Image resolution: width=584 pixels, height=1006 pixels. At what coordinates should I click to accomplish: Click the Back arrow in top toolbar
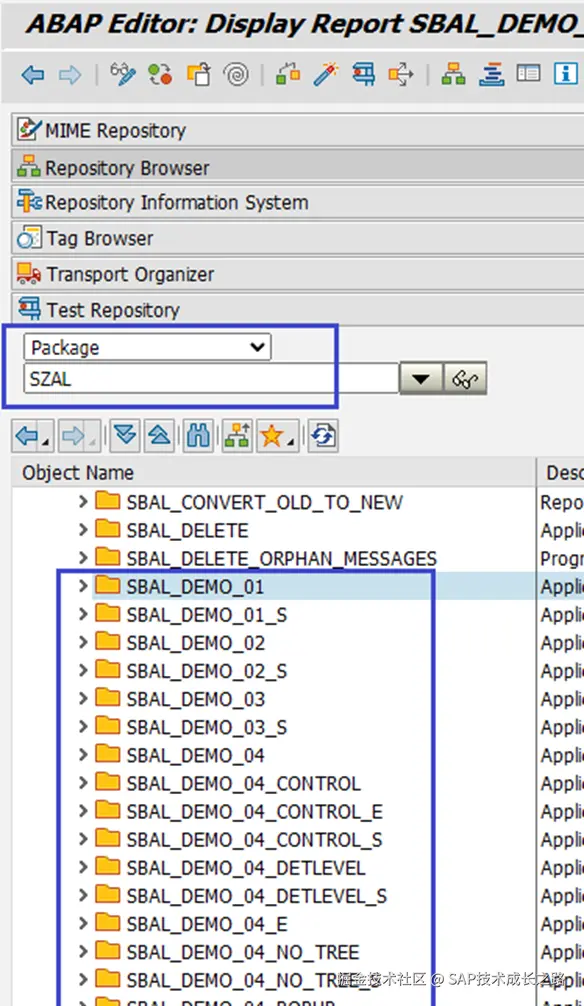click(x=33, y=75)
